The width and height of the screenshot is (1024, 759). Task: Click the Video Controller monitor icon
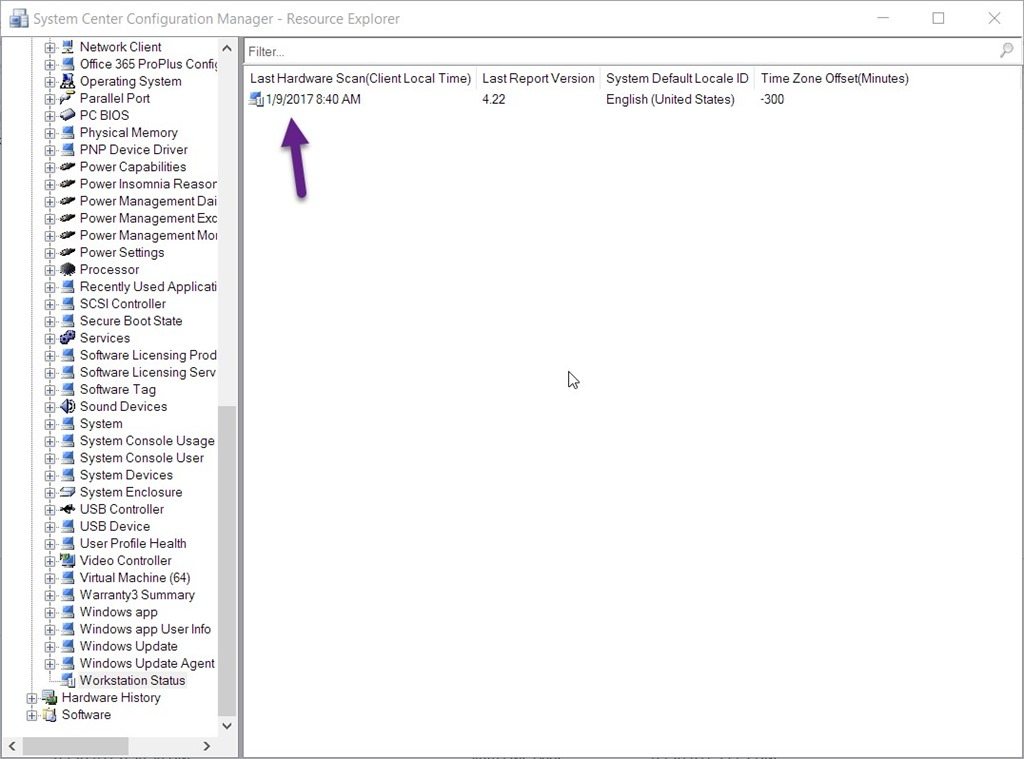(x=67, y=560)
